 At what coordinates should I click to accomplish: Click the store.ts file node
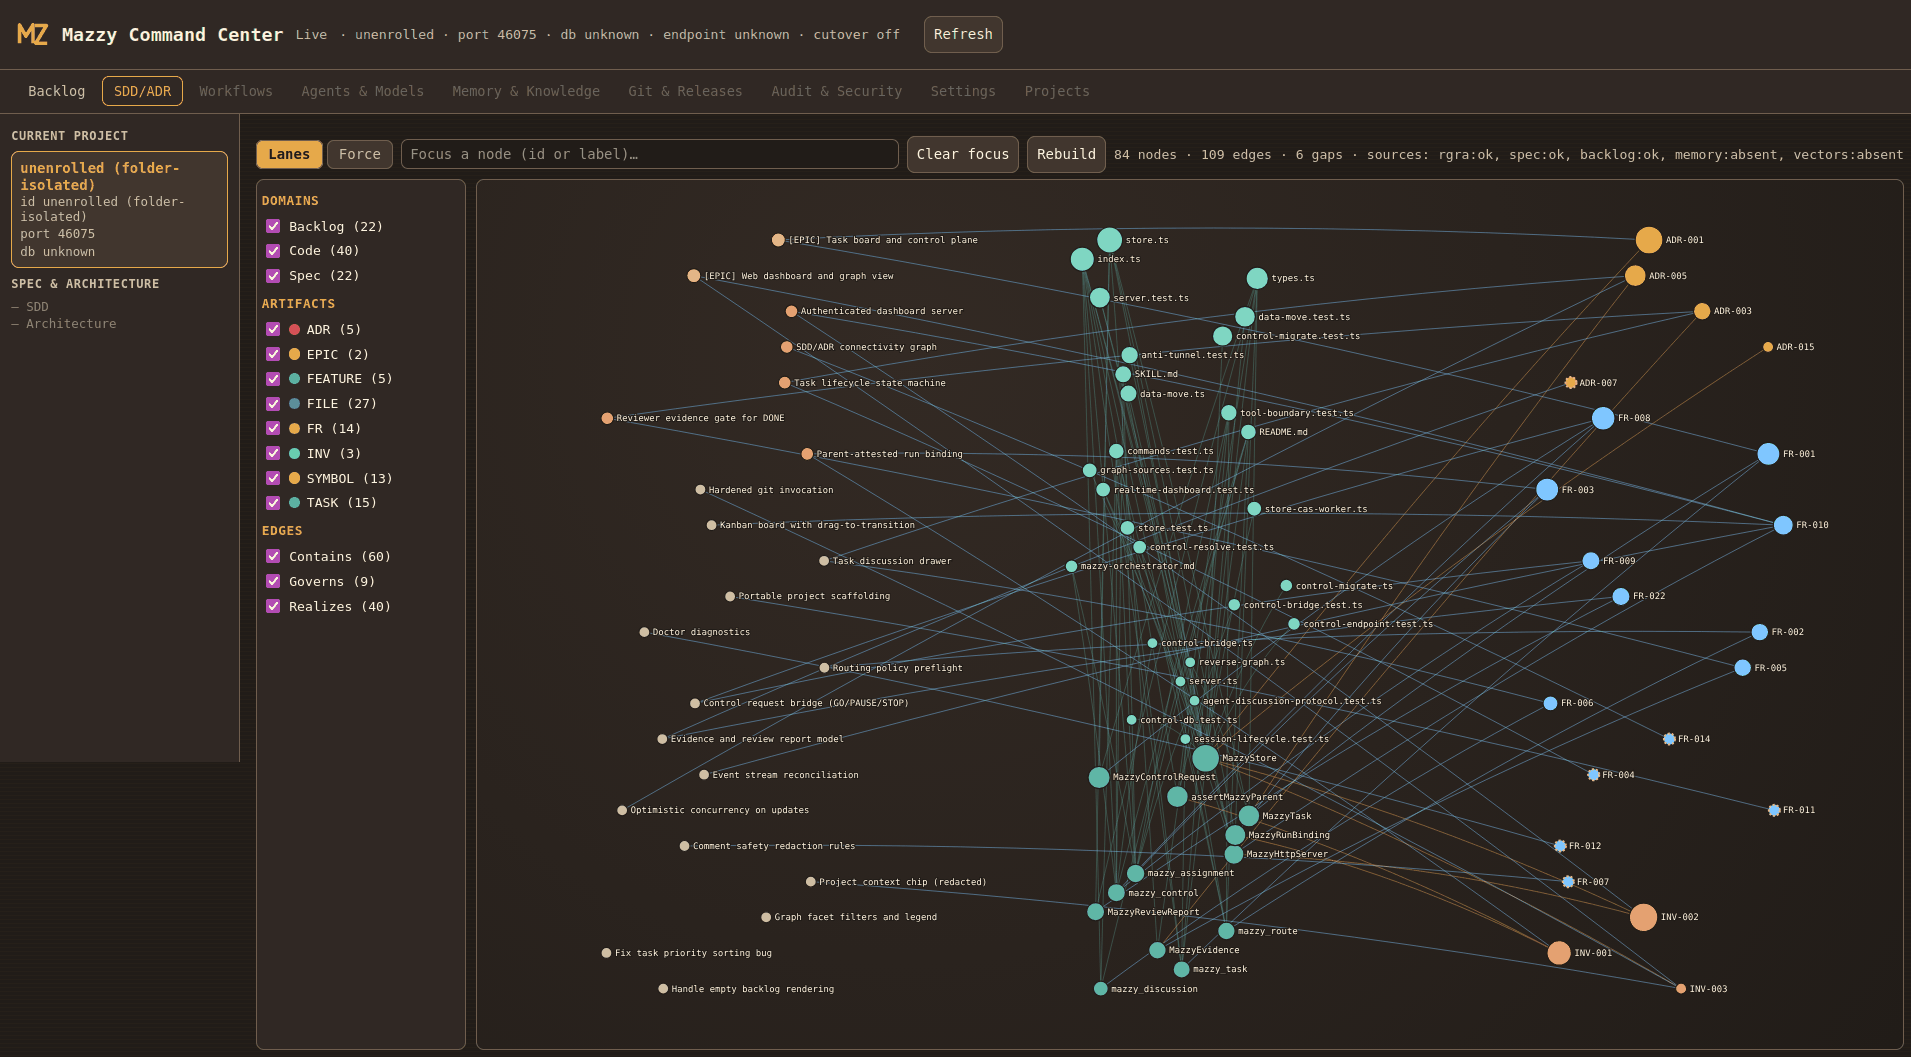(x=1110, y=240)
